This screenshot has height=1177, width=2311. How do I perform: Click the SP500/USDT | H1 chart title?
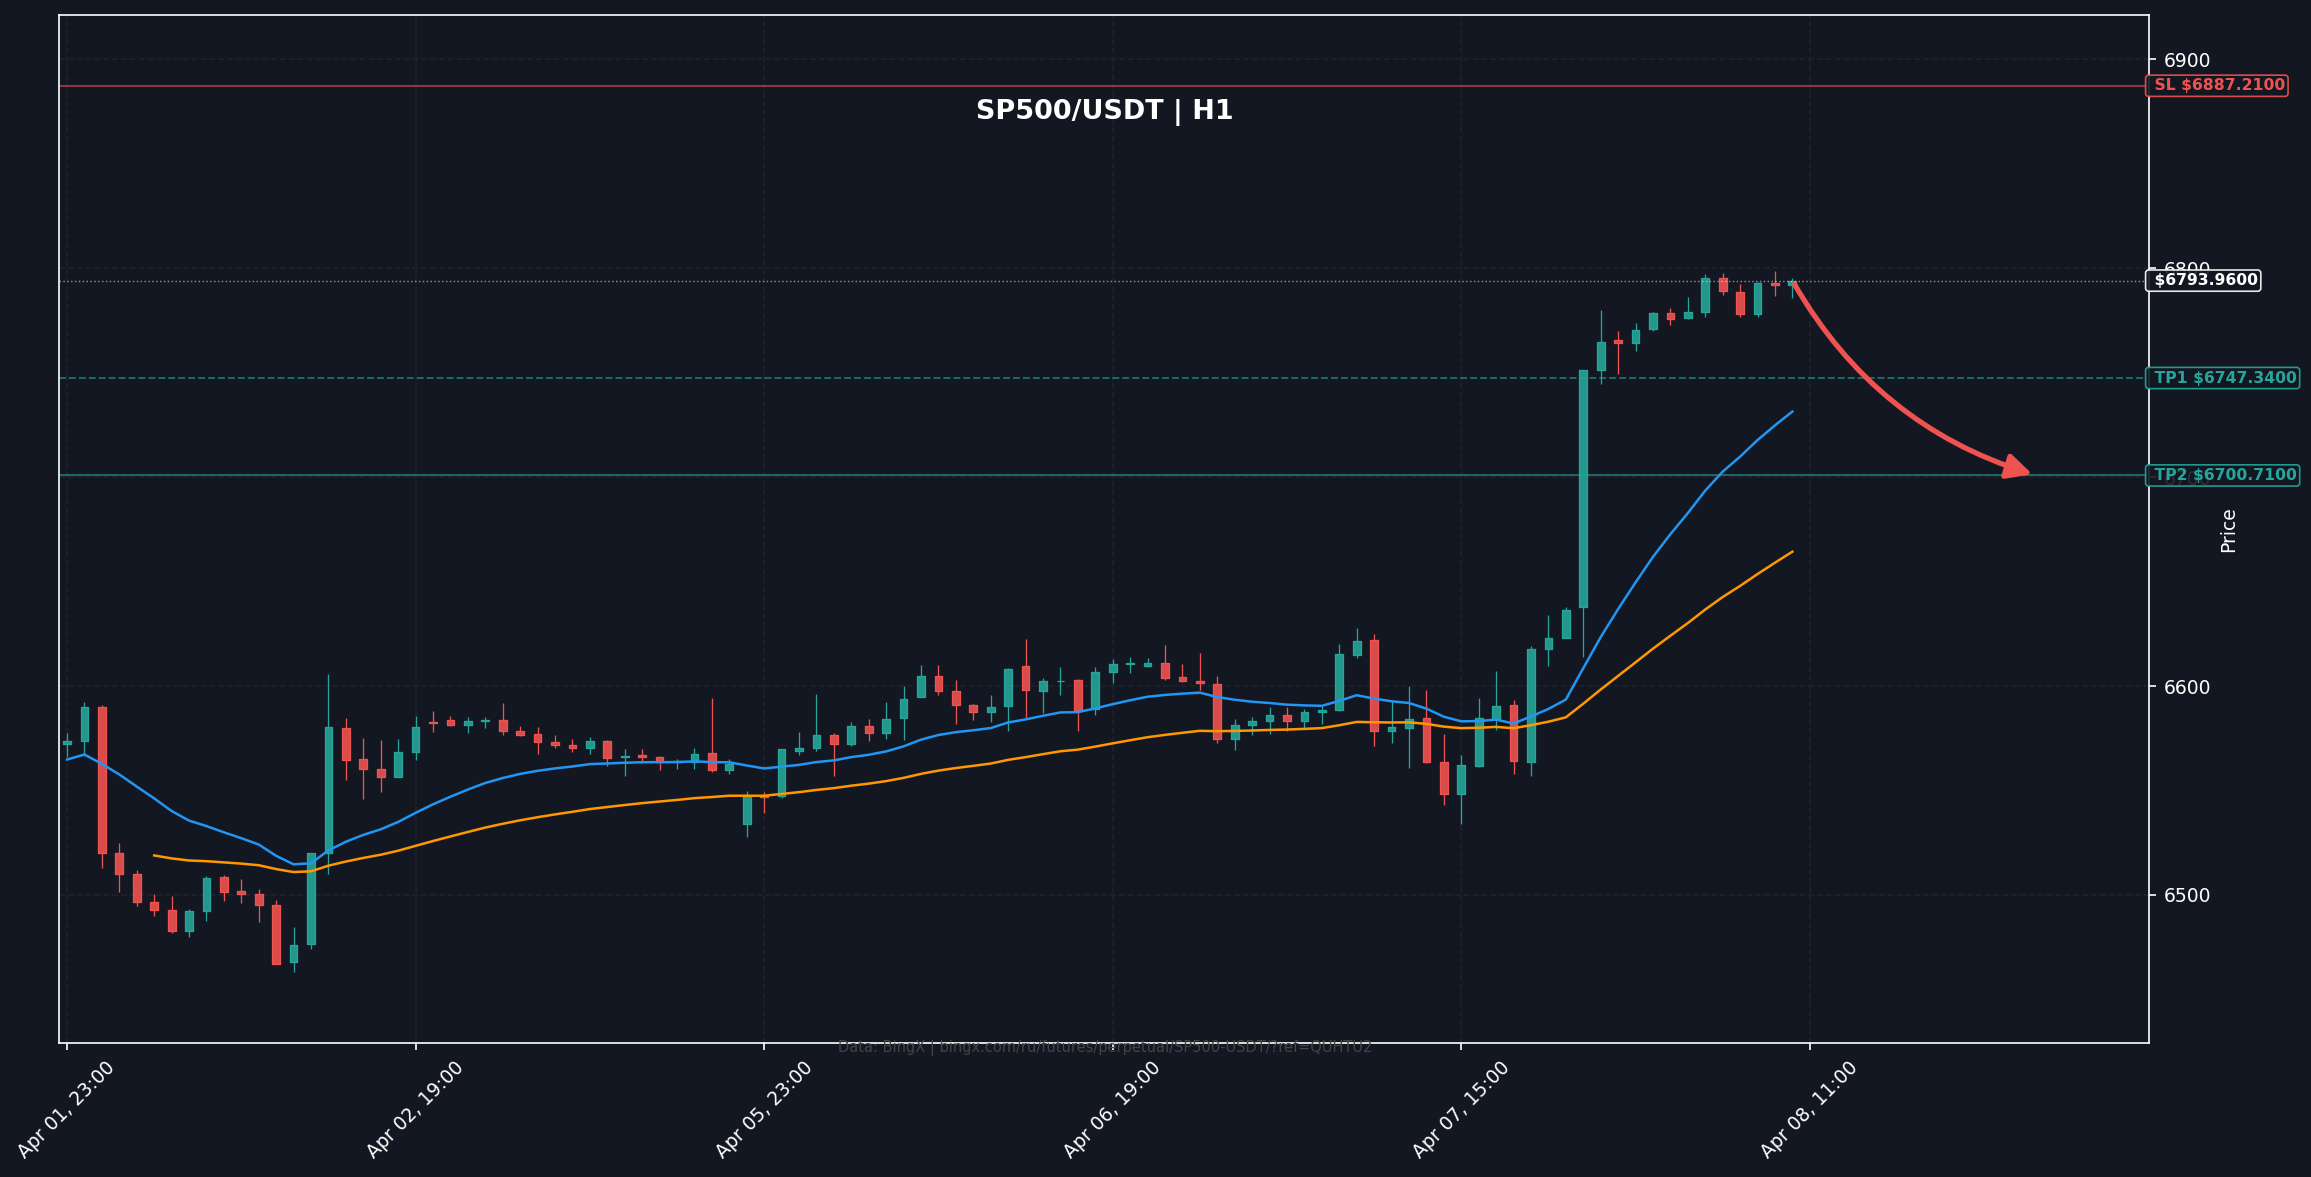1104,111
